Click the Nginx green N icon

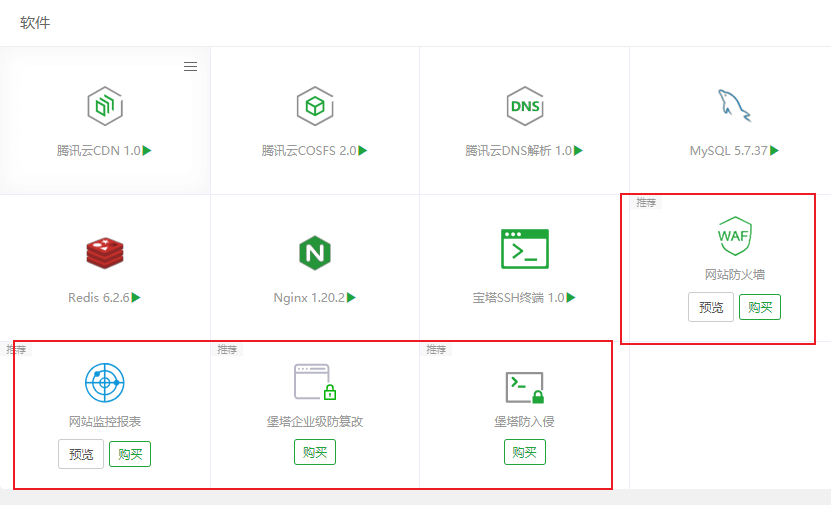(315, 253)
